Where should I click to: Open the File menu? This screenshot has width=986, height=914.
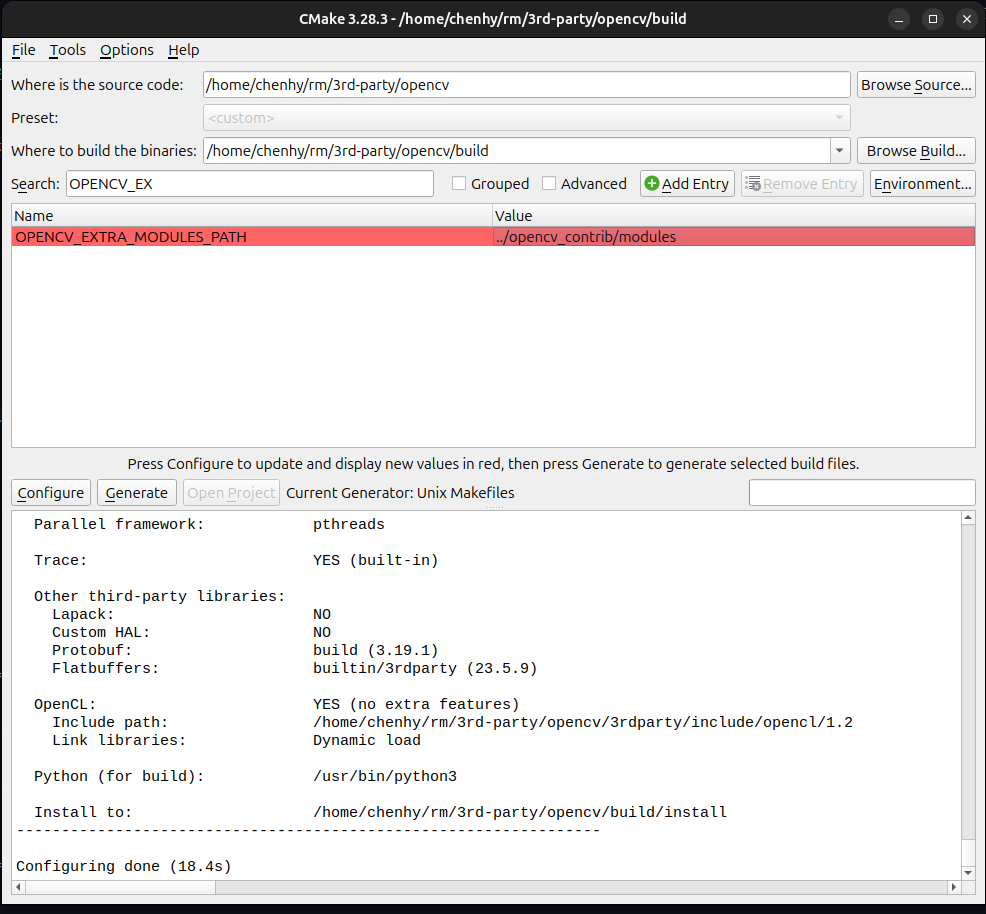(x=23, y=50)
